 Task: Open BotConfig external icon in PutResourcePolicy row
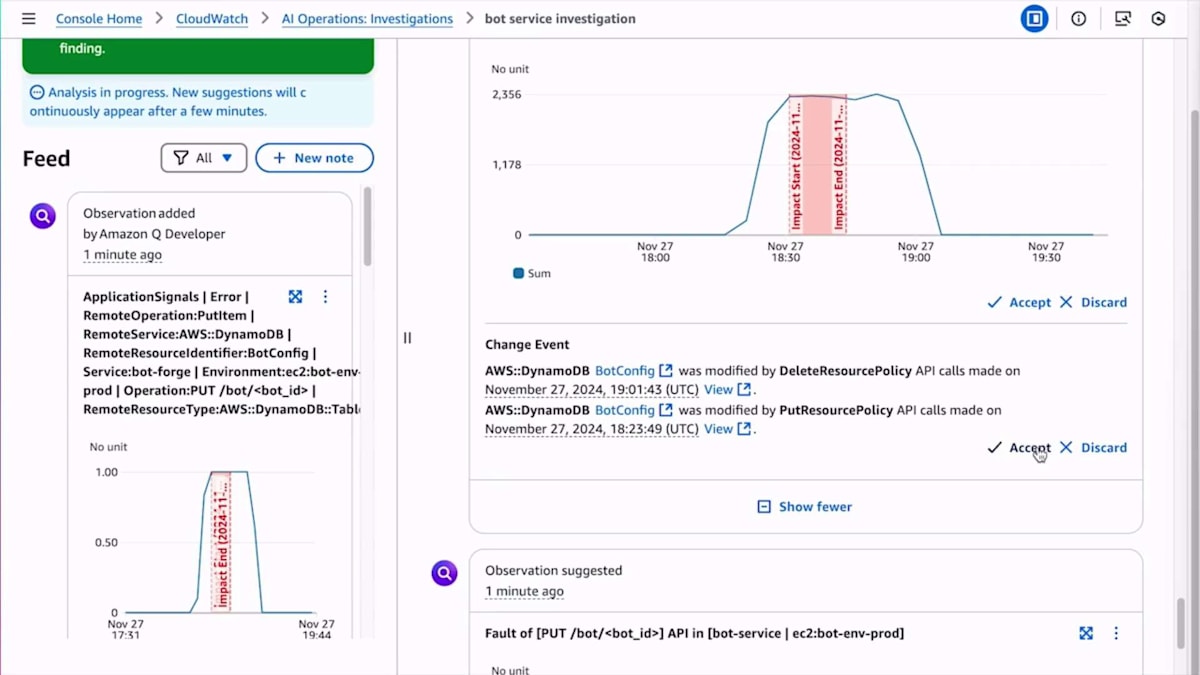pyautogui.click(x=666, y=410)
